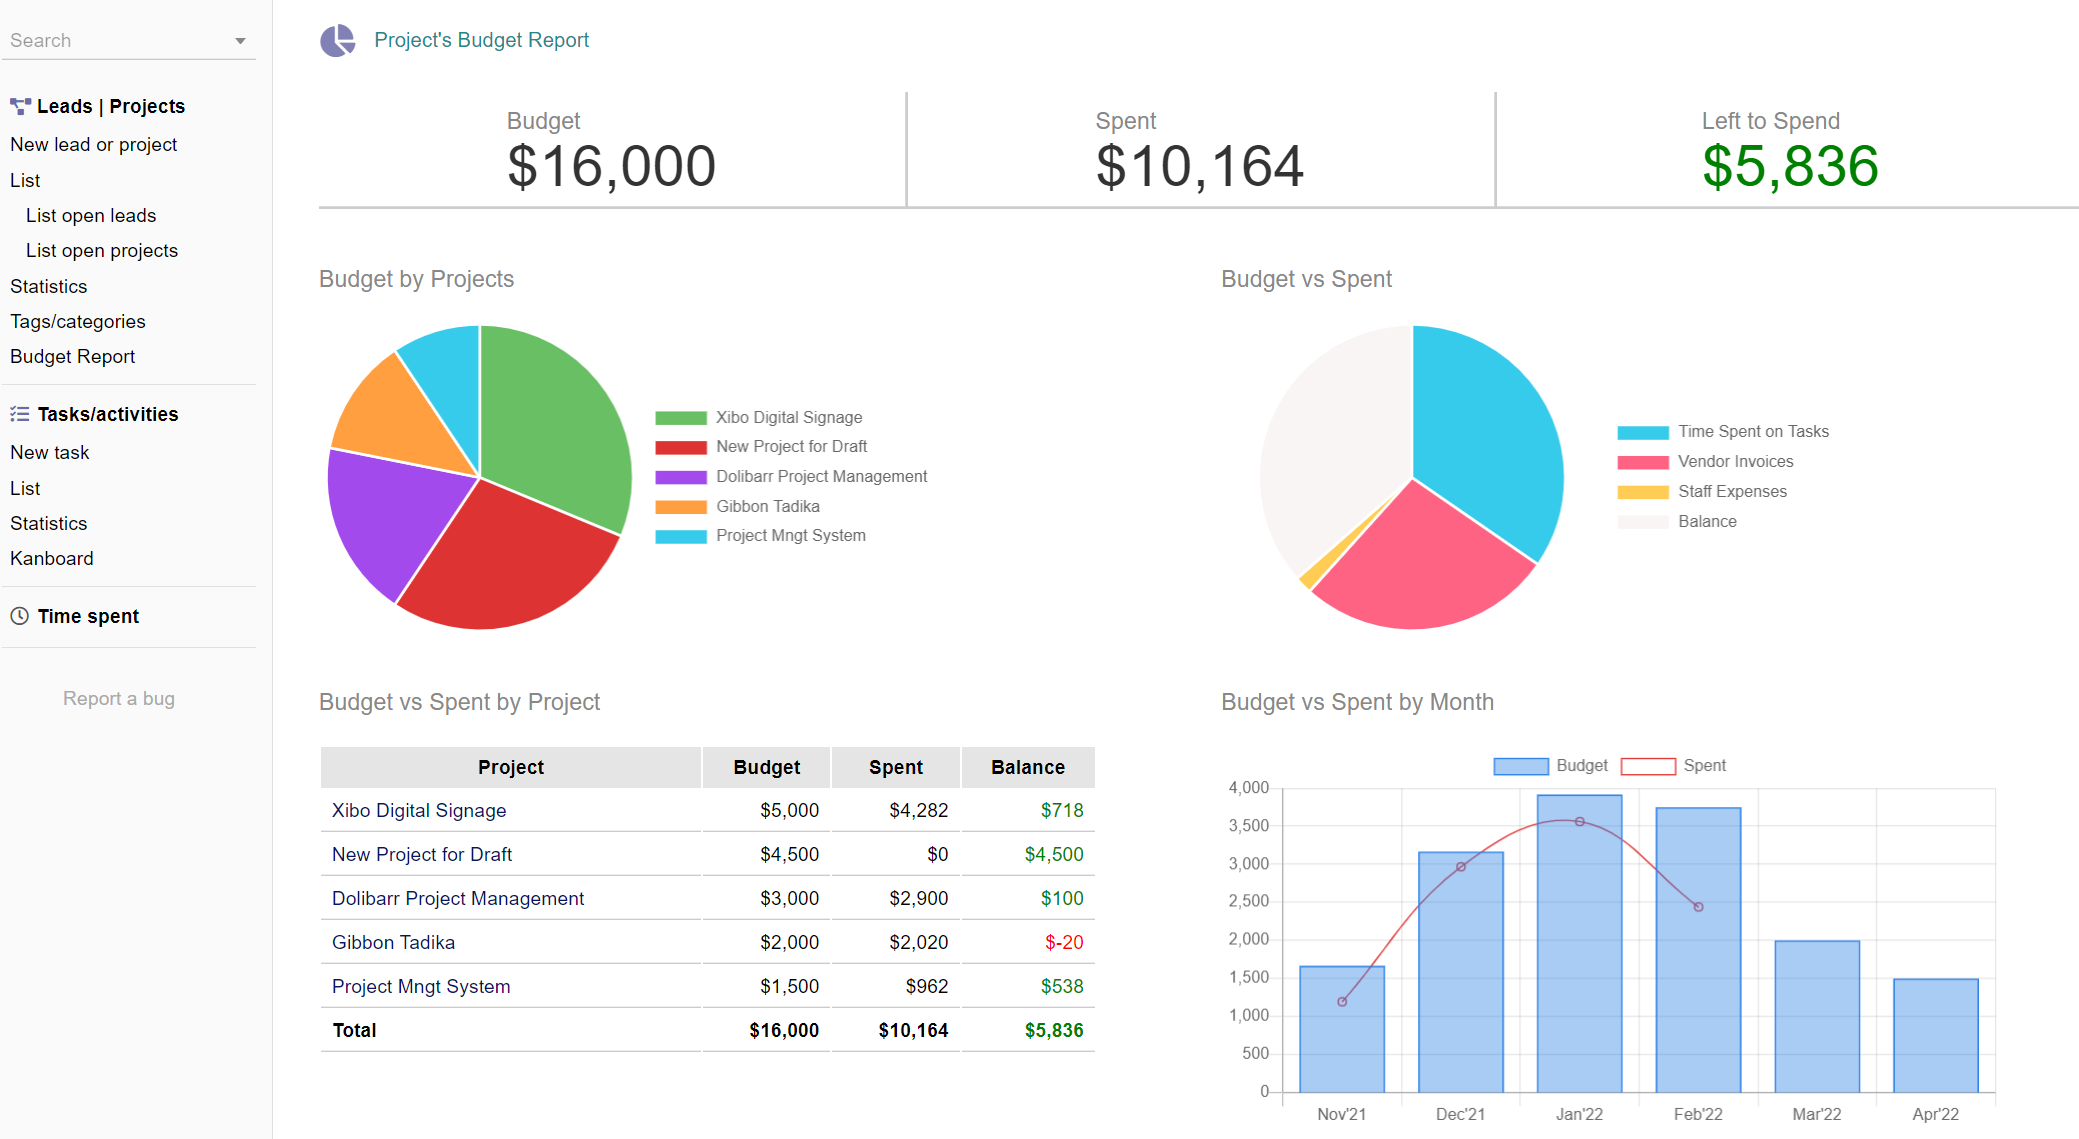The width and height of the screenshot is (2079, 1139).
Task: Toggle Xibo Digital Signage legend entry
Action: tap(788, 417)
